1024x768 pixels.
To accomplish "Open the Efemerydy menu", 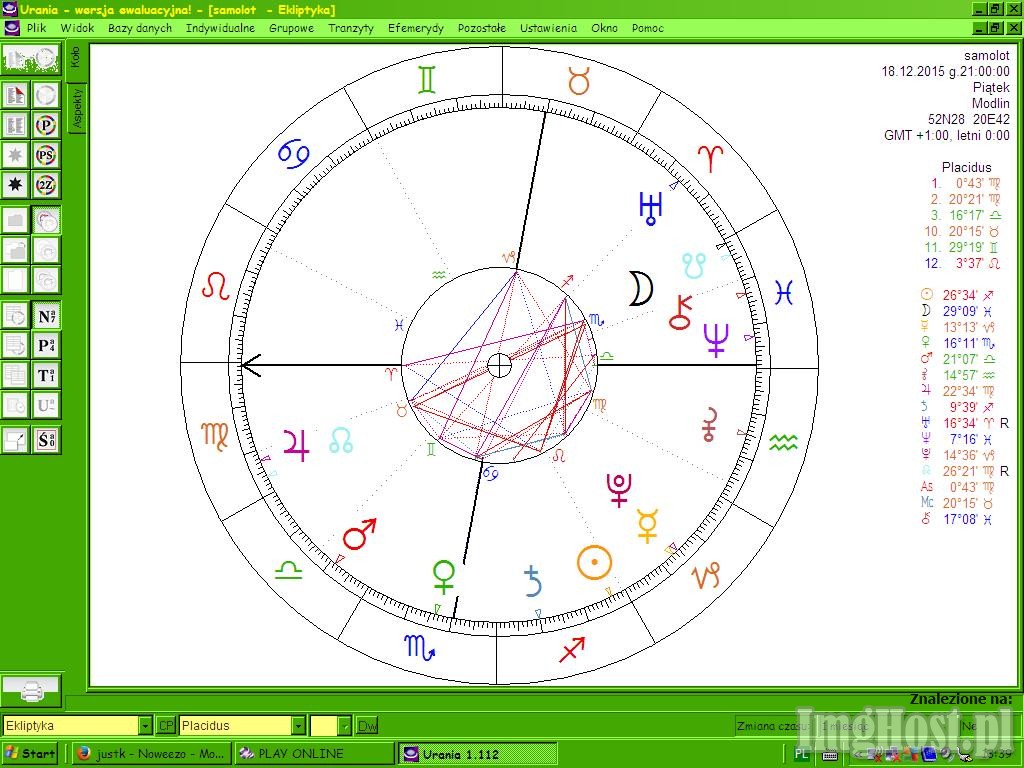I will click(x=415, y=28).
